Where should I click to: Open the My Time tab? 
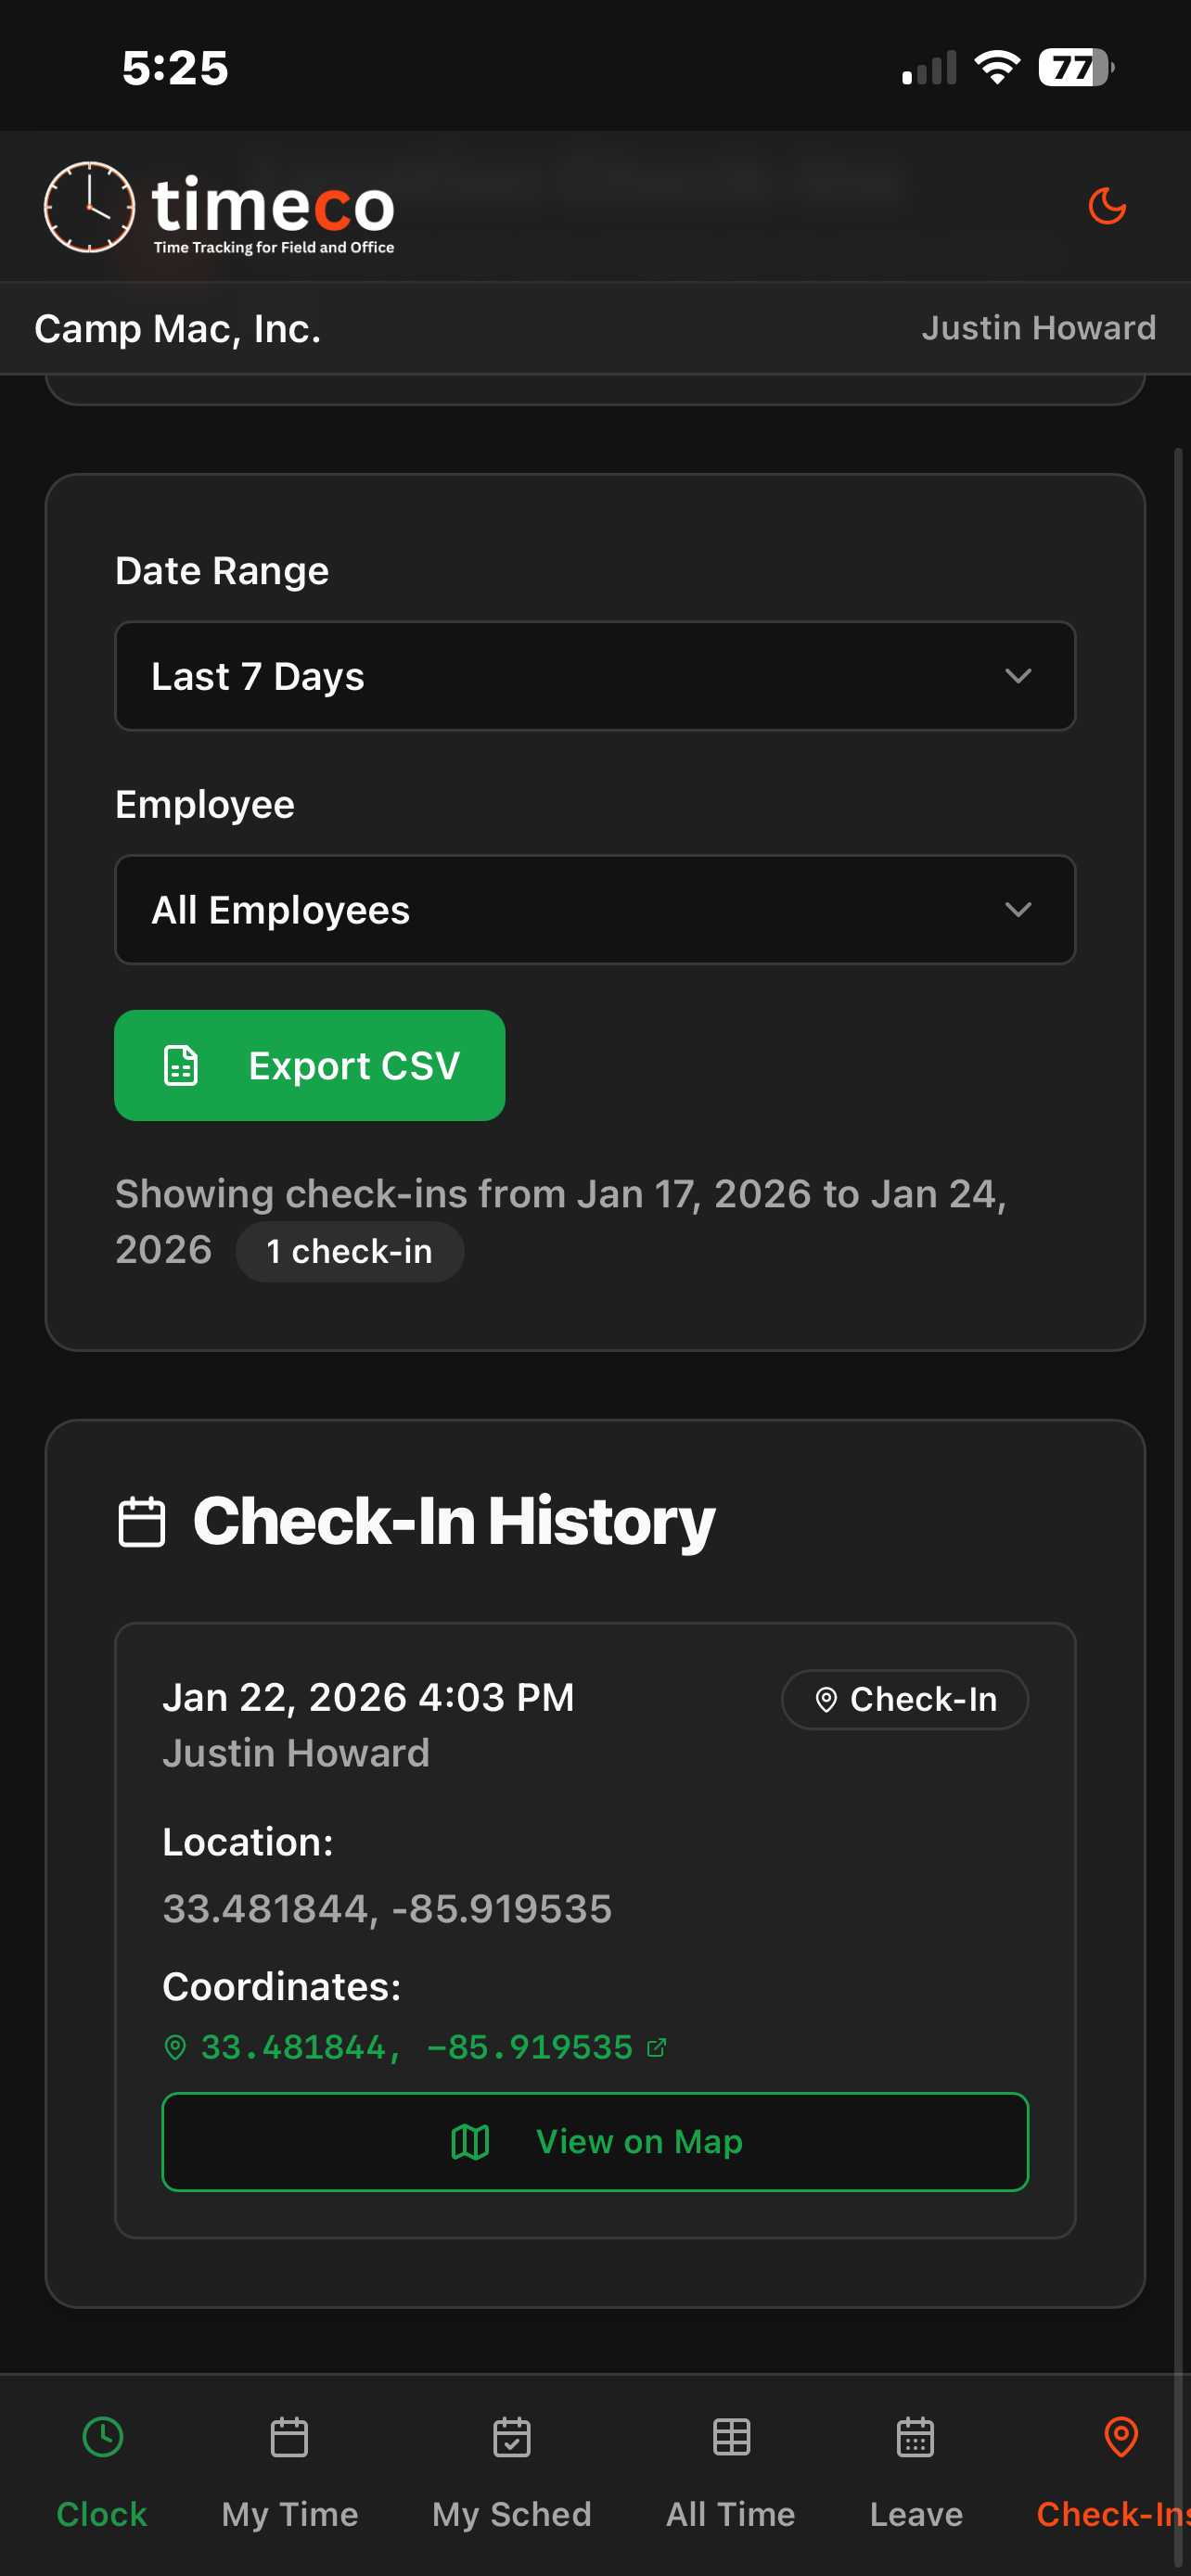[x=289, y=2473]
